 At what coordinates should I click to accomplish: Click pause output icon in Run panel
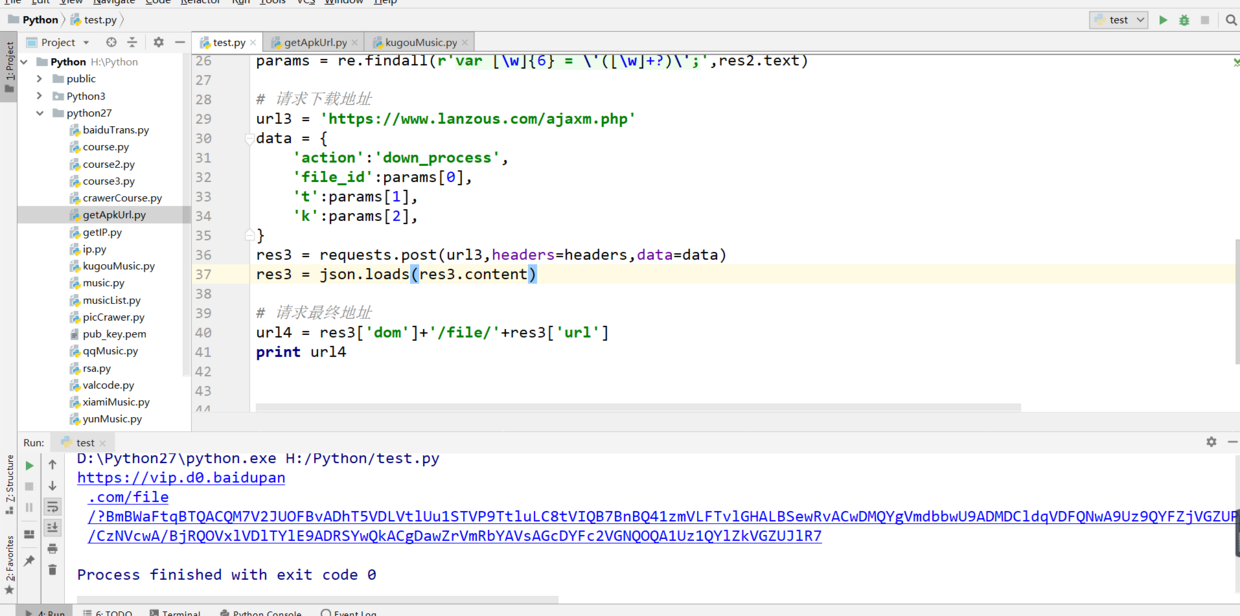point(29,507)
